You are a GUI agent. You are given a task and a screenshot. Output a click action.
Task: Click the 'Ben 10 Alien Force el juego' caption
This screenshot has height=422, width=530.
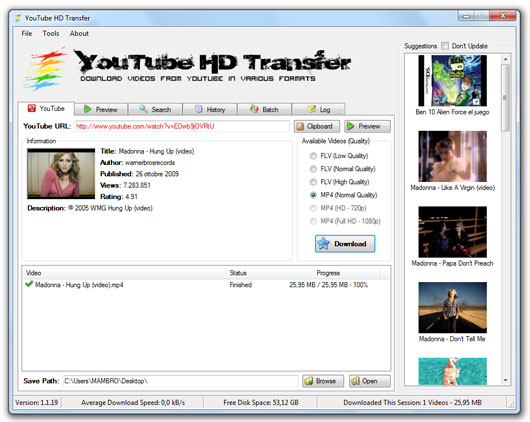[452, 112]
